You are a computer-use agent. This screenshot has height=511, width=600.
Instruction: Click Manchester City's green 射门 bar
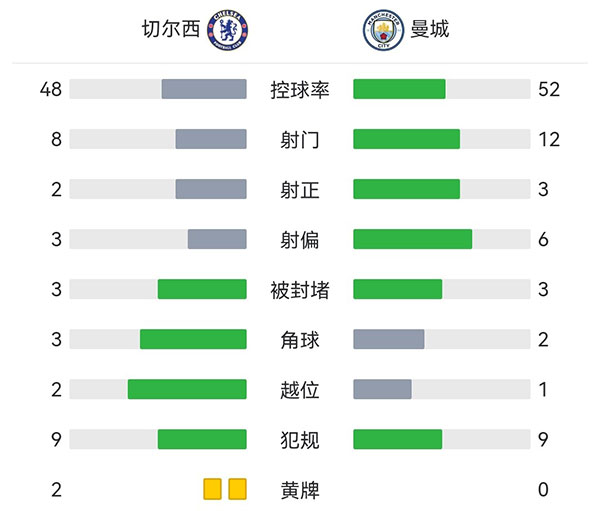pyautogui.click(x=406, y=139)
